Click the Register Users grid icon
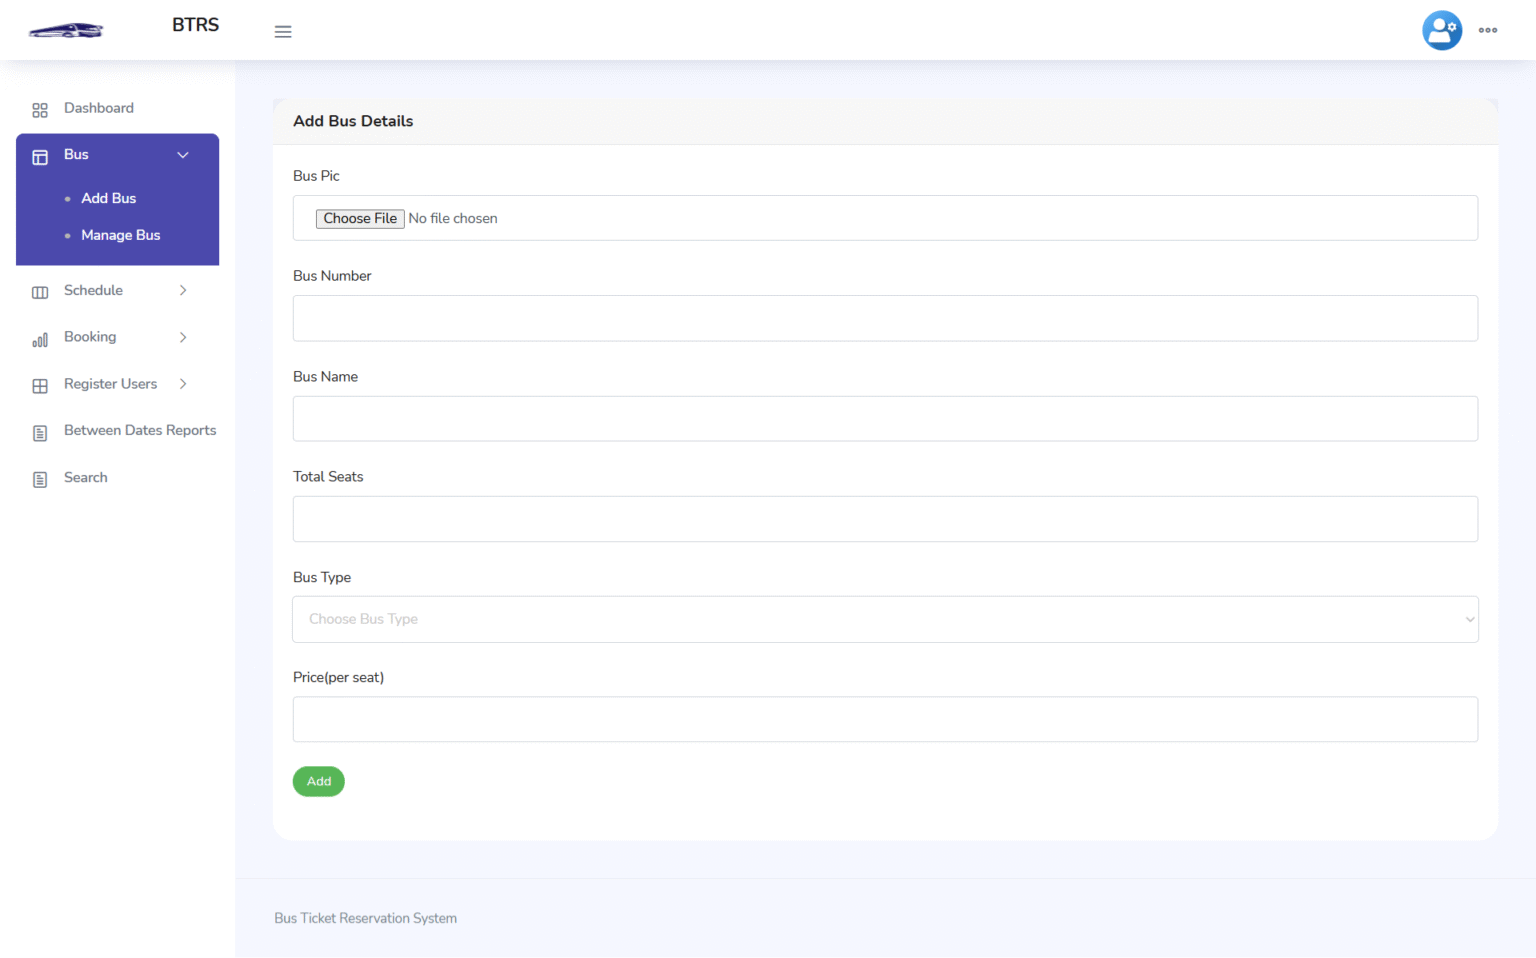Image resolution: width=1536 pixels, height=958 pixels. coord(40,385)
